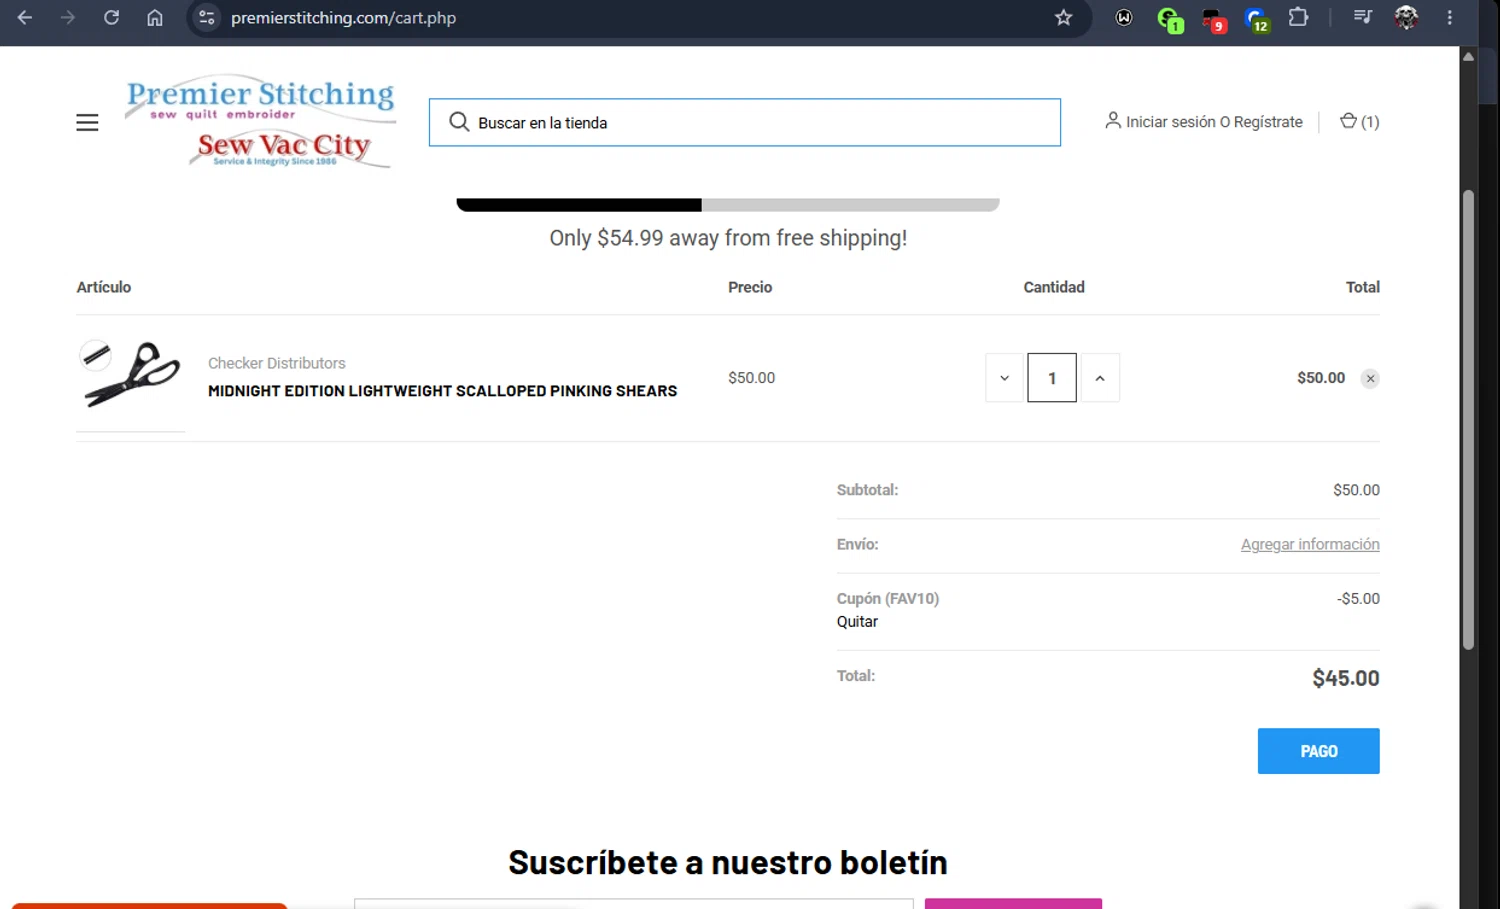The image size is (1500, 909).
Task: Open the media control icon in toolbar
Action: [1362, 17]
